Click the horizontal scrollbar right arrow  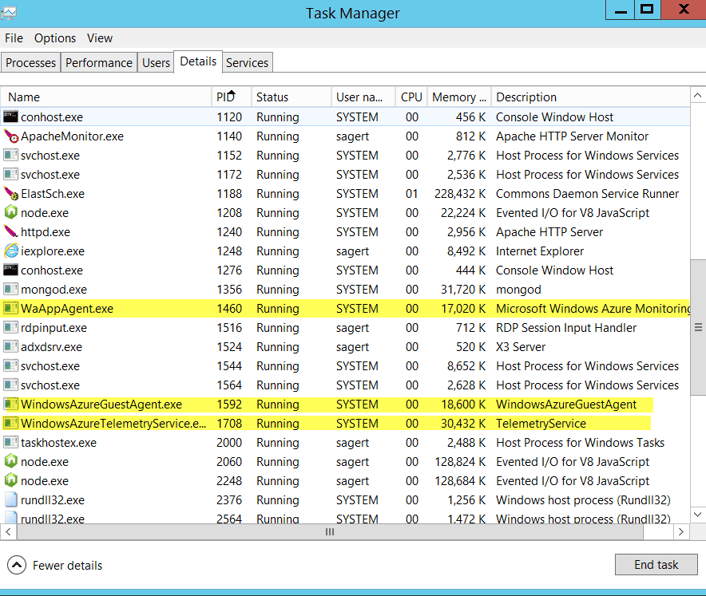pos(681,532)
